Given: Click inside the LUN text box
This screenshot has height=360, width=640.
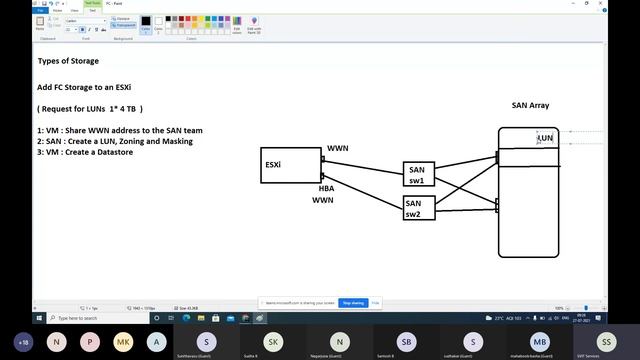Looking at the screenshot, I should point(545,138).
